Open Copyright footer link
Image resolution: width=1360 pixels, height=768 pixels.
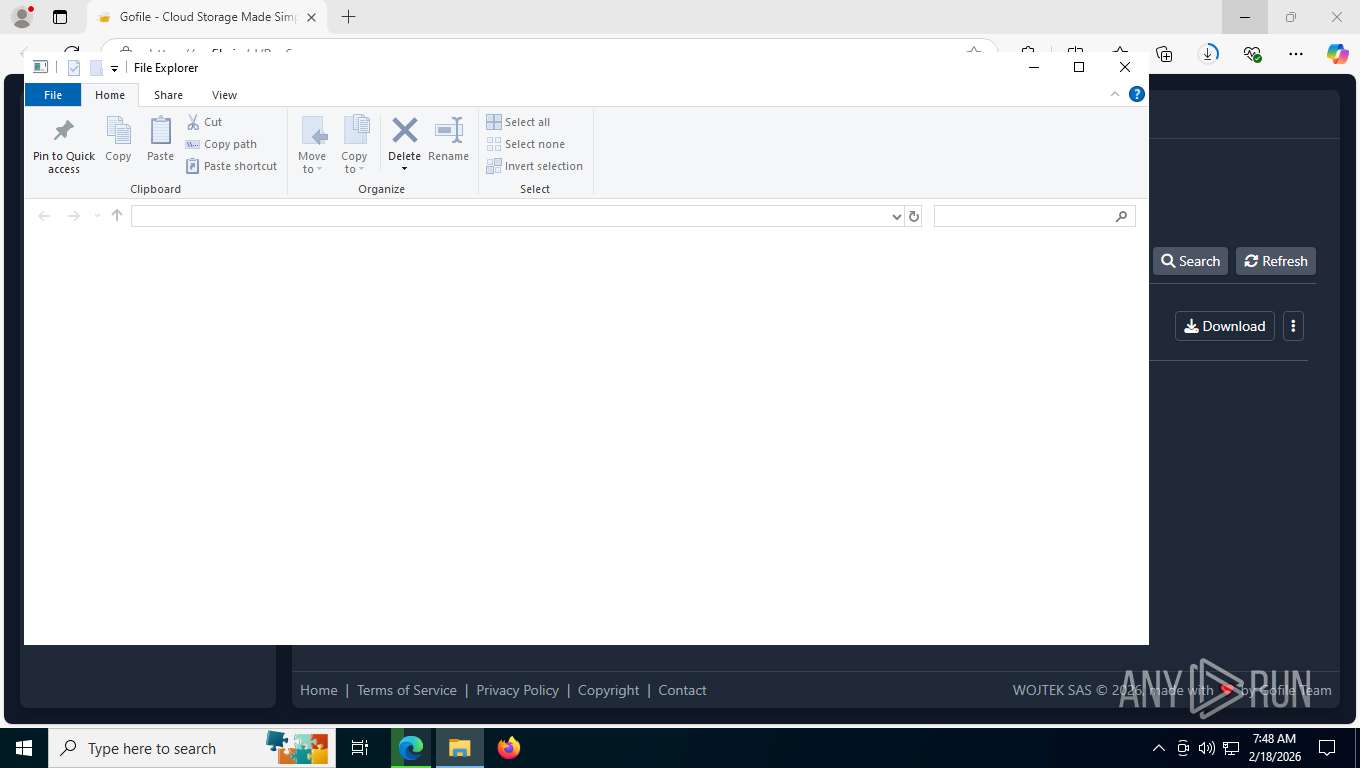[608, 690]
